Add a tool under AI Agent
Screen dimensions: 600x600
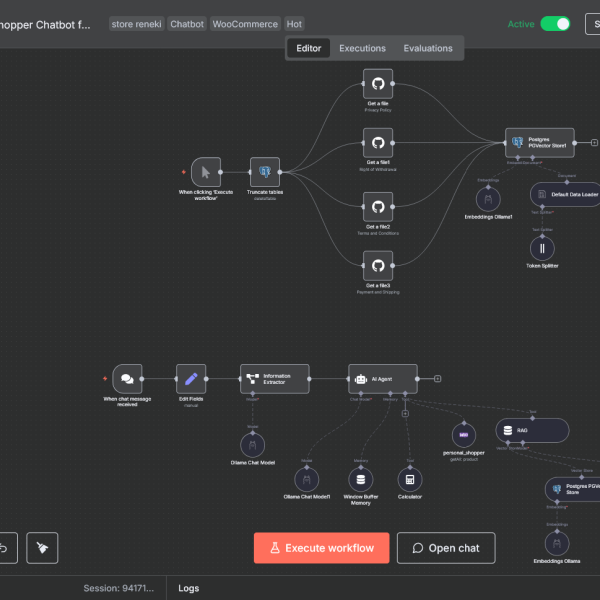405,413
